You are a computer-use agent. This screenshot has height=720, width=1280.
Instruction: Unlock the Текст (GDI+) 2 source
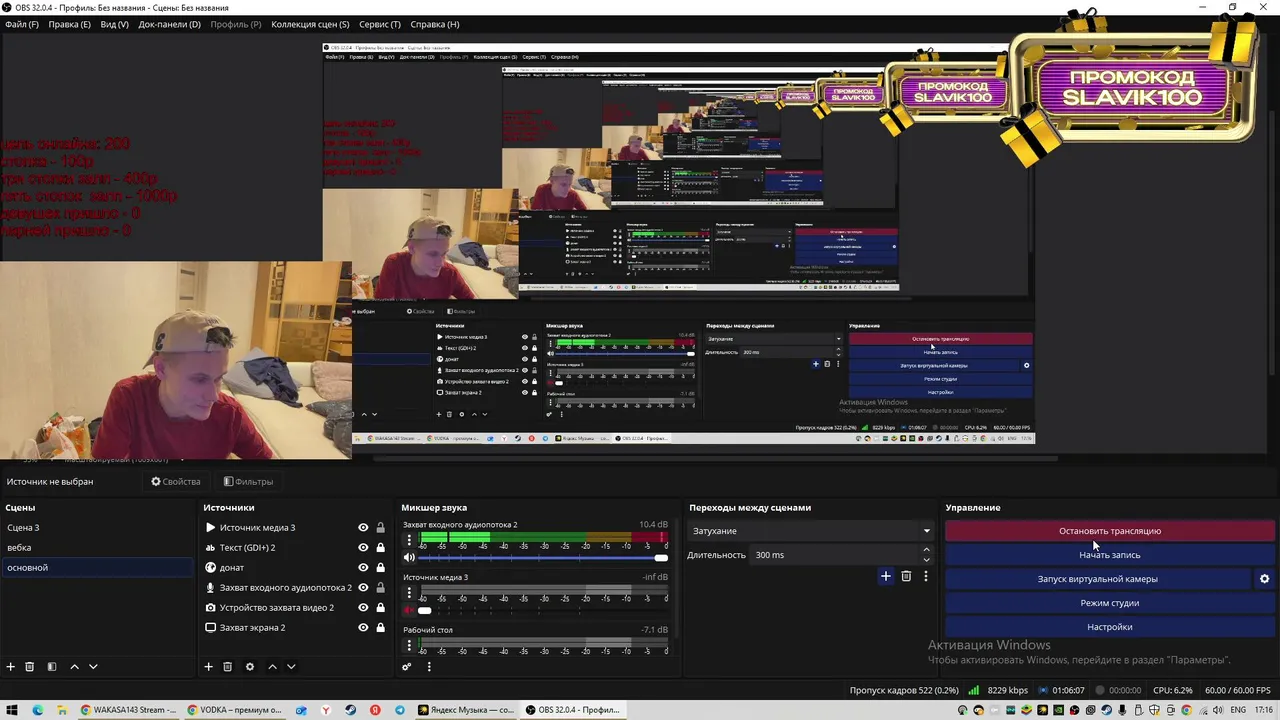pyautogui.click(x=380, y=548)
